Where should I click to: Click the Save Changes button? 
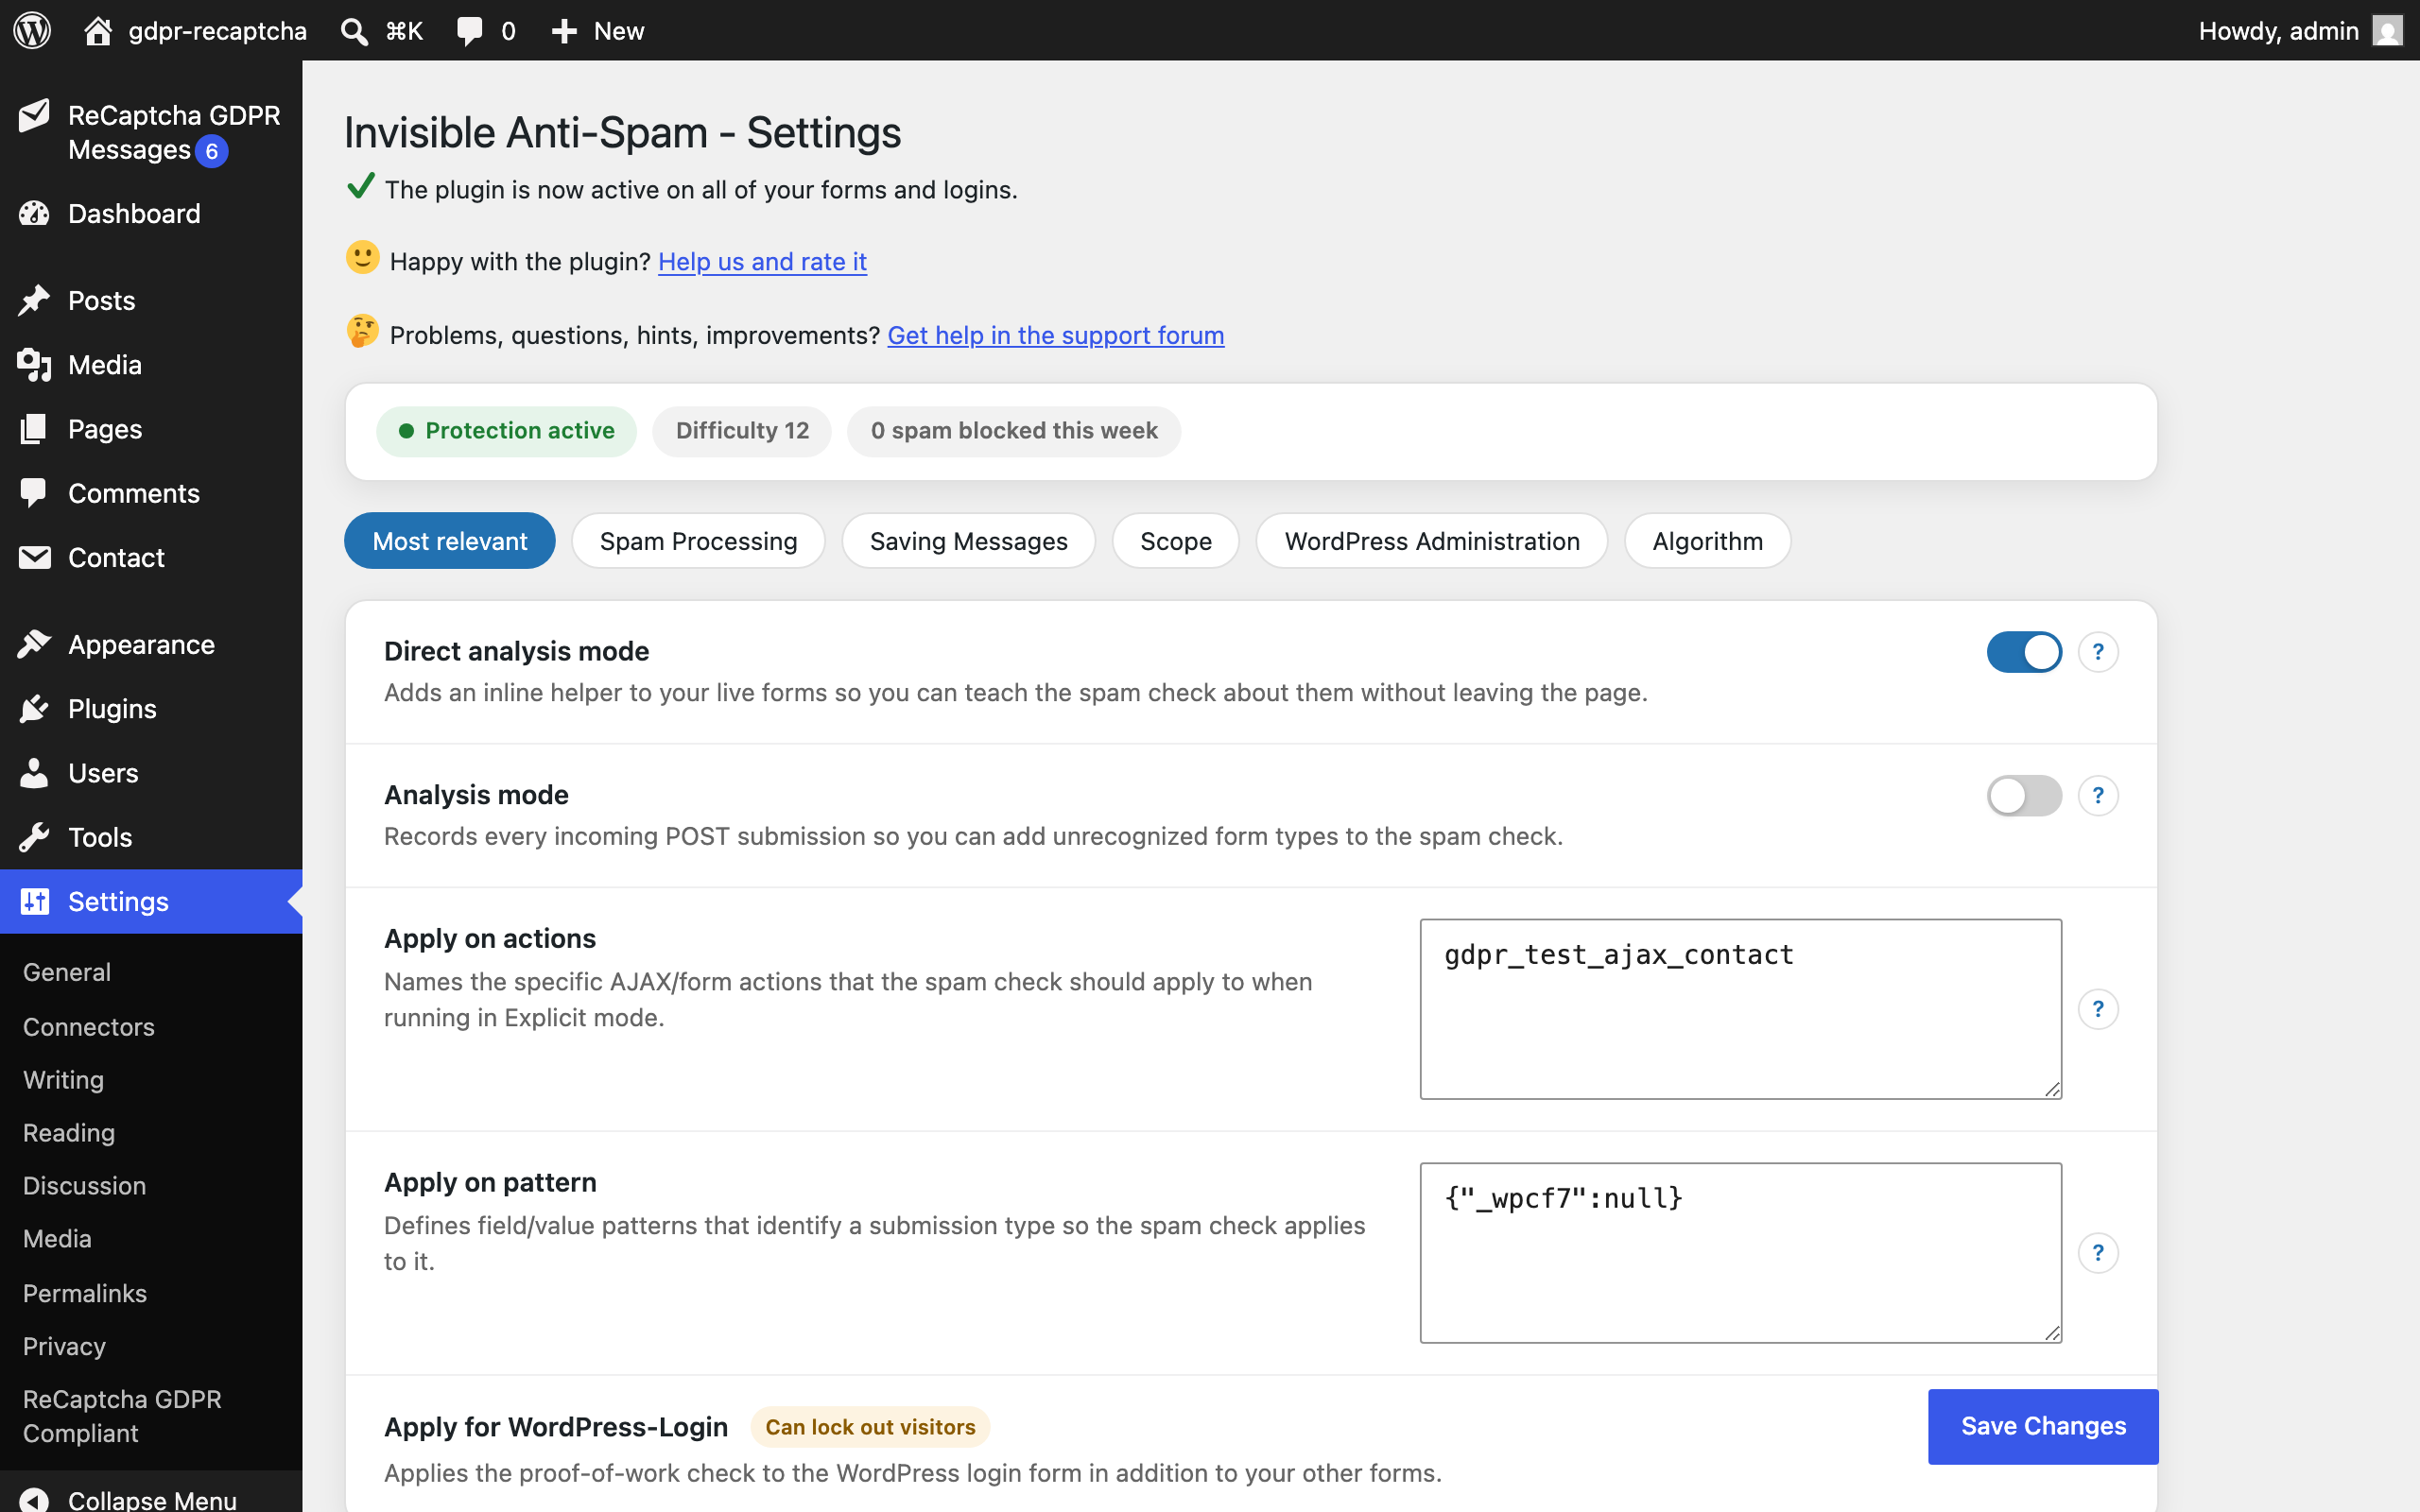[2043, 1426]
